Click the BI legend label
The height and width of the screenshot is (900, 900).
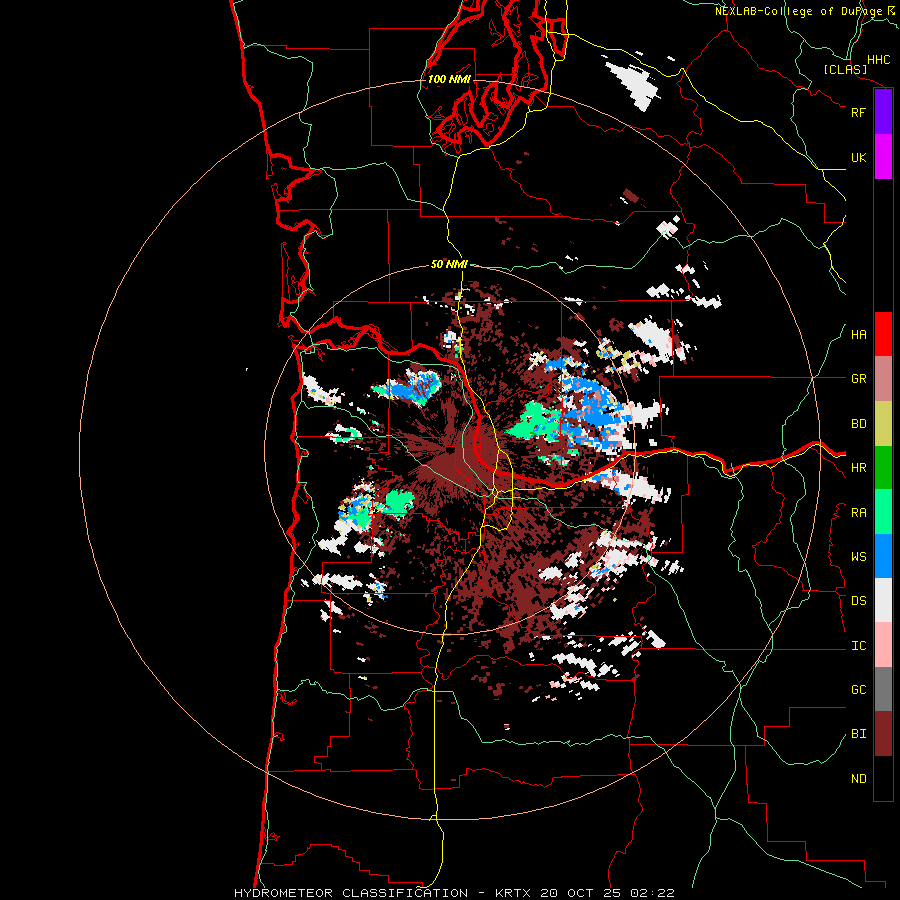click(x=858, y=734)
